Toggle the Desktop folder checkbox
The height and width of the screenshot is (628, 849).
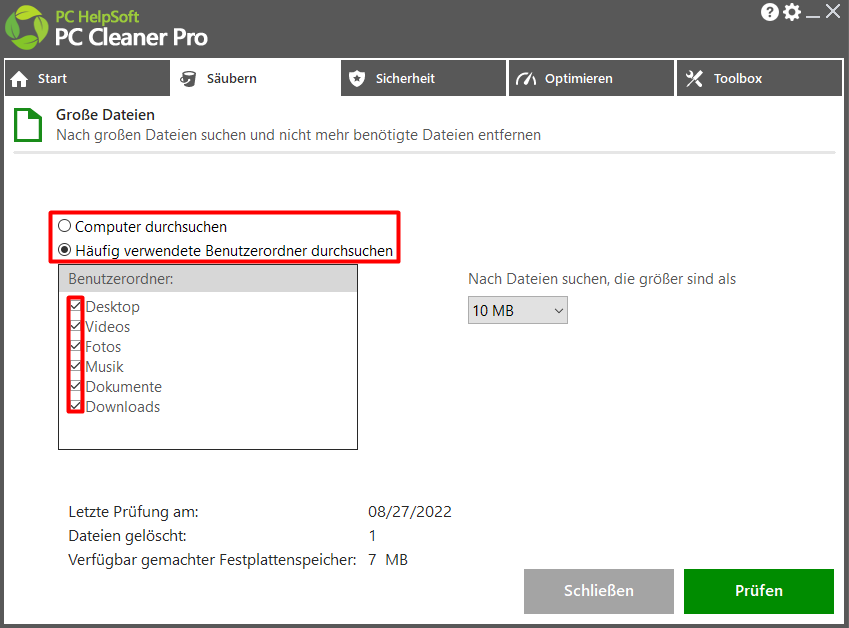tap(75, 306)
